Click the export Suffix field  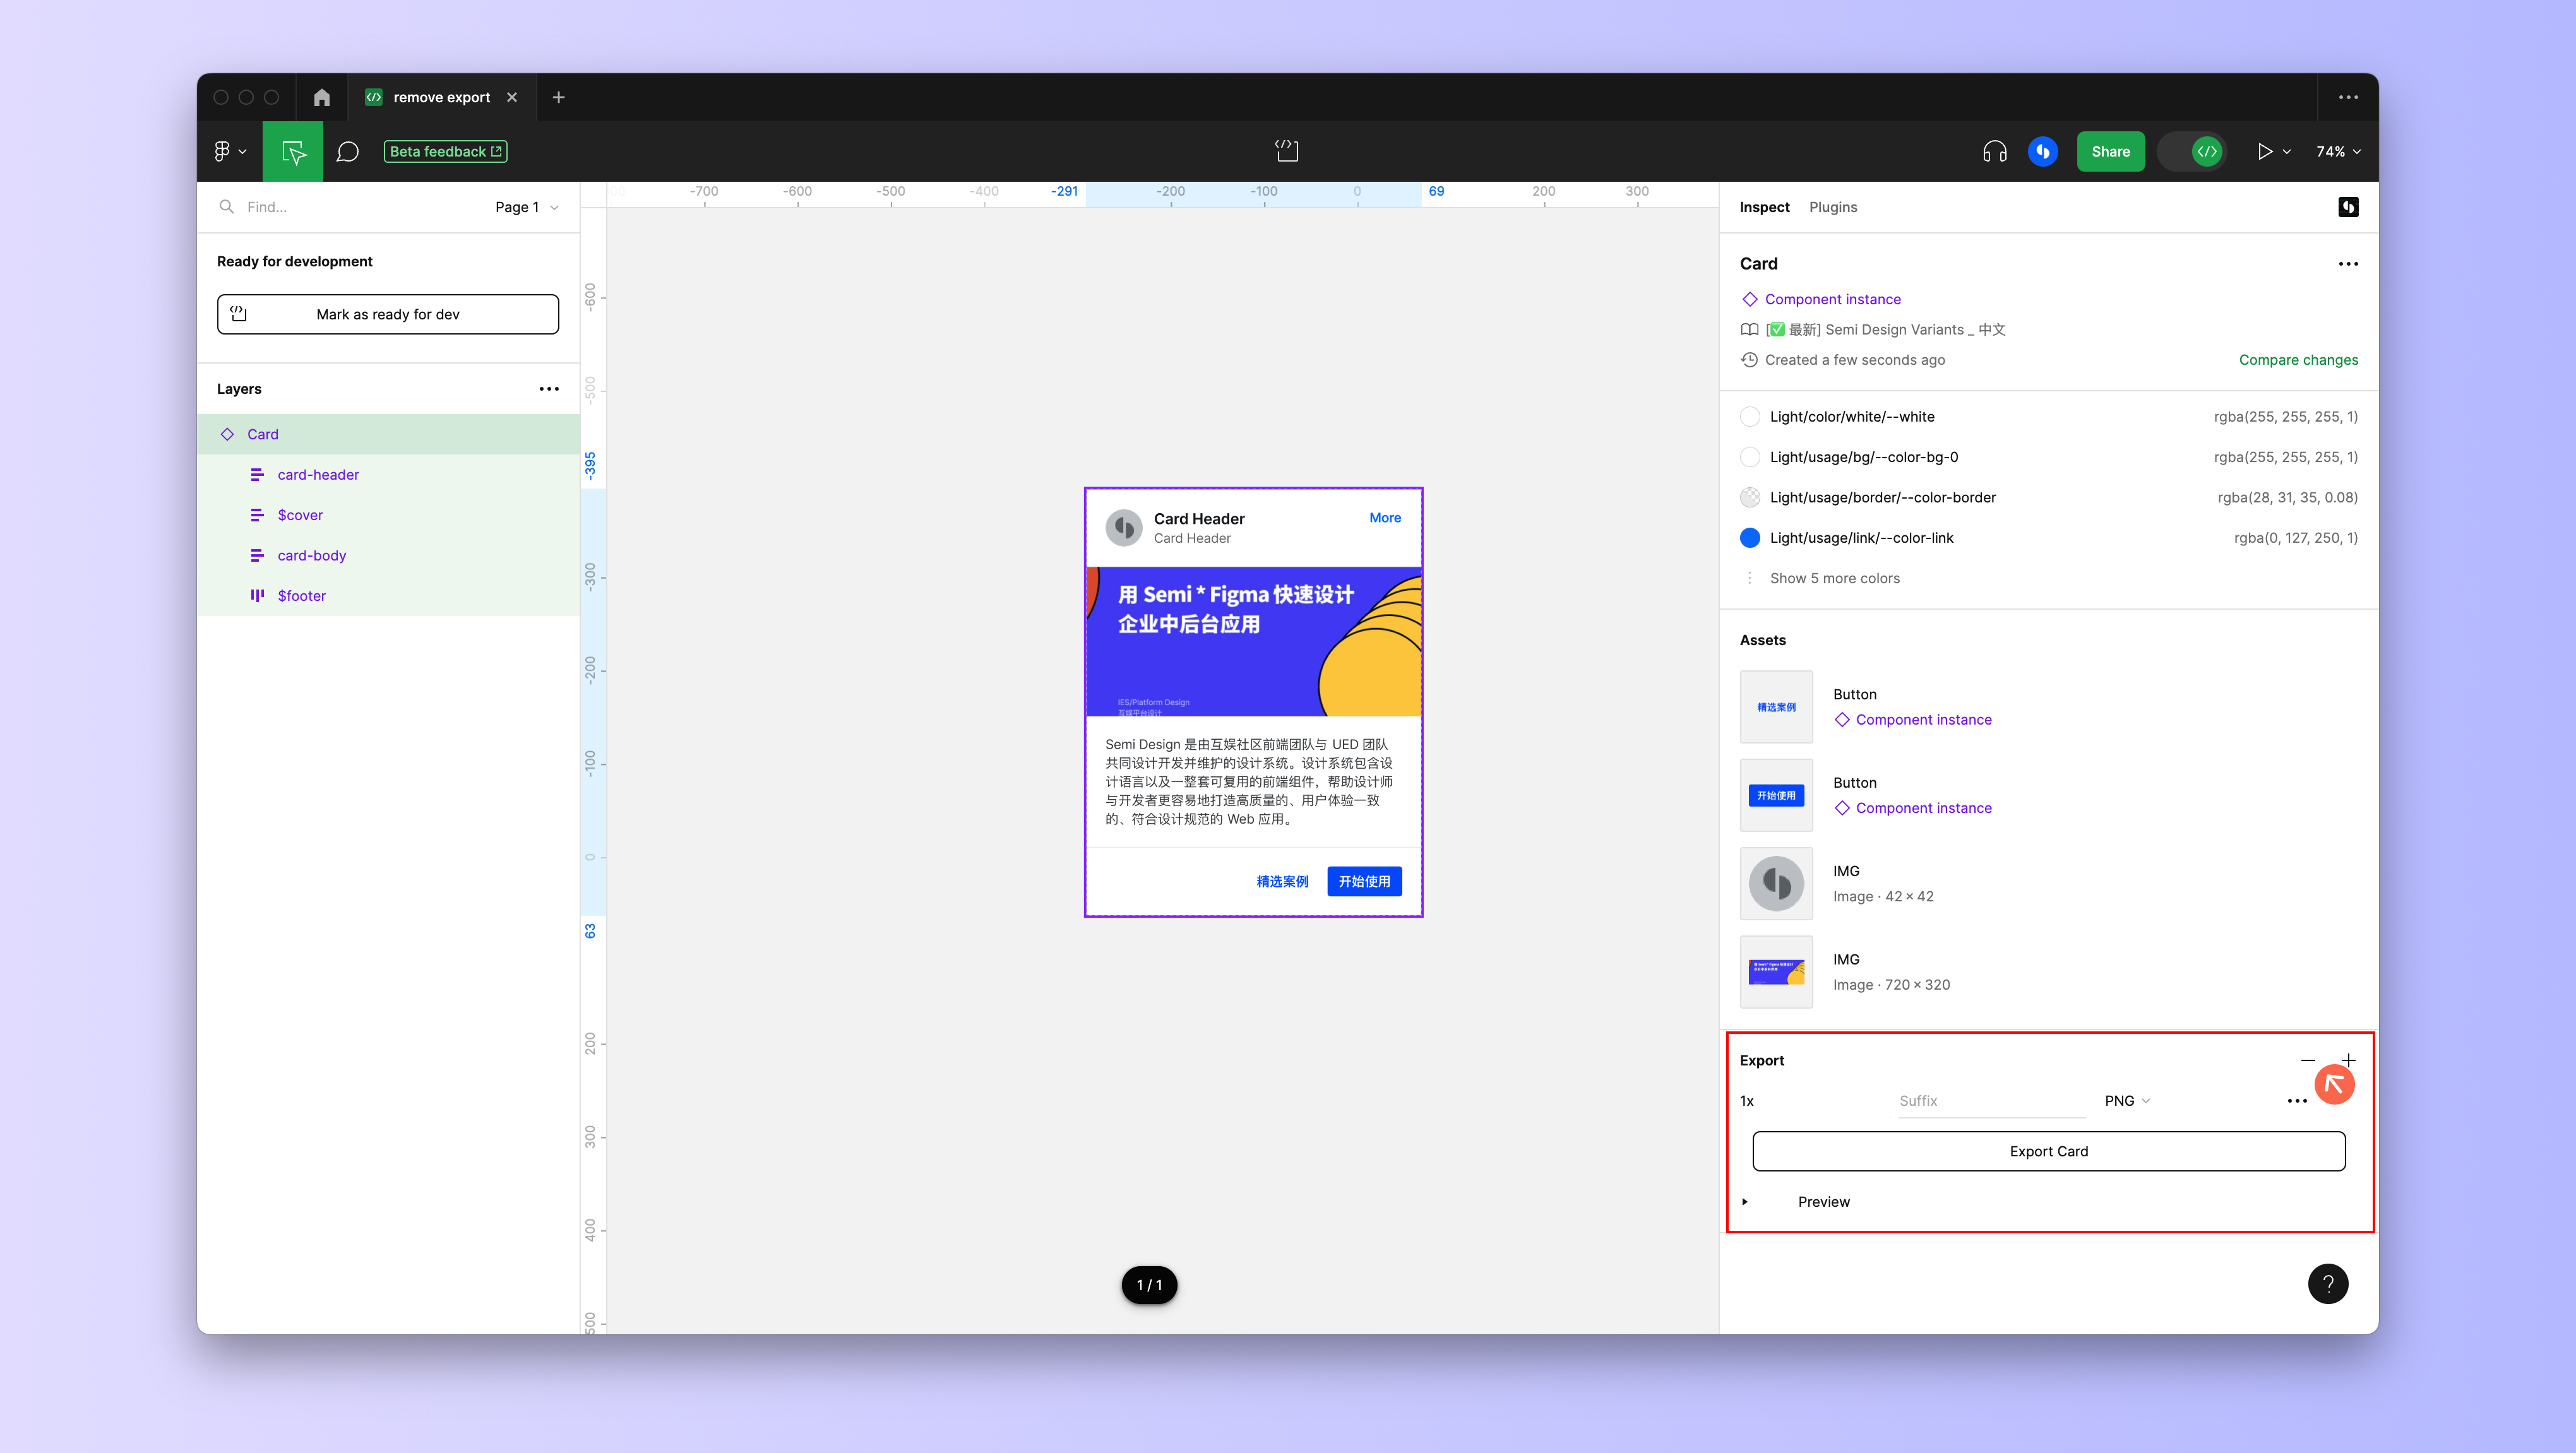1992,1100
